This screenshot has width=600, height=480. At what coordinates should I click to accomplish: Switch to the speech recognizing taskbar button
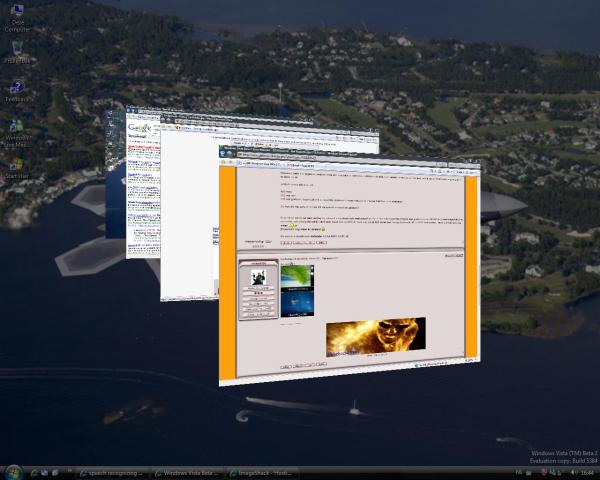[113, 473]
